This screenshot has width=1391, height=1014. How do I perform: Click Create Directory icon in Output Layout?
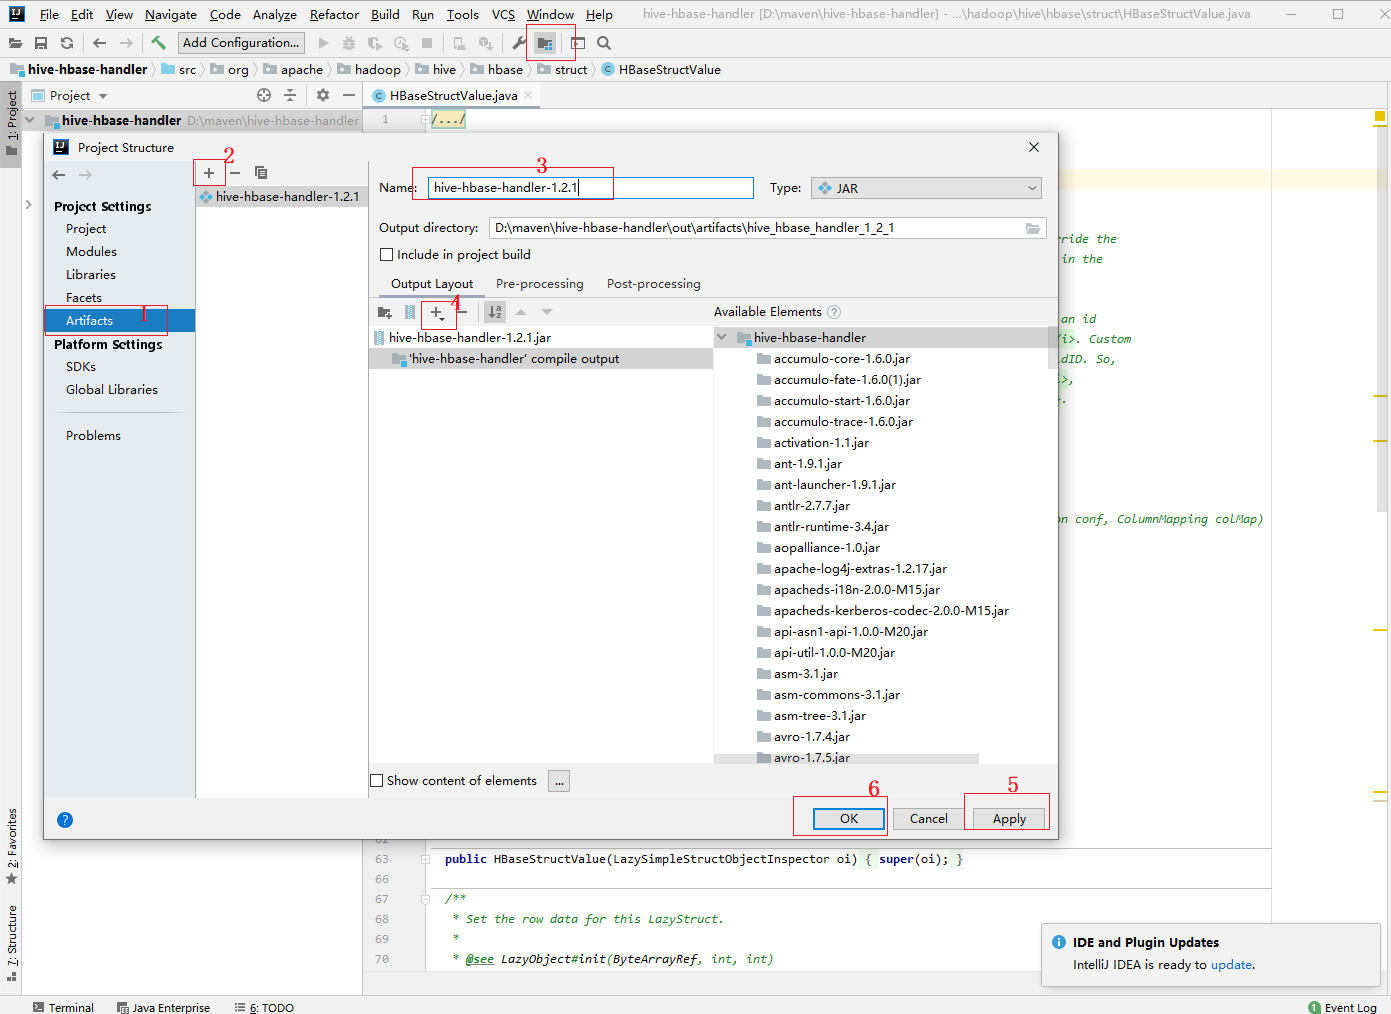[x=385, y=312]
